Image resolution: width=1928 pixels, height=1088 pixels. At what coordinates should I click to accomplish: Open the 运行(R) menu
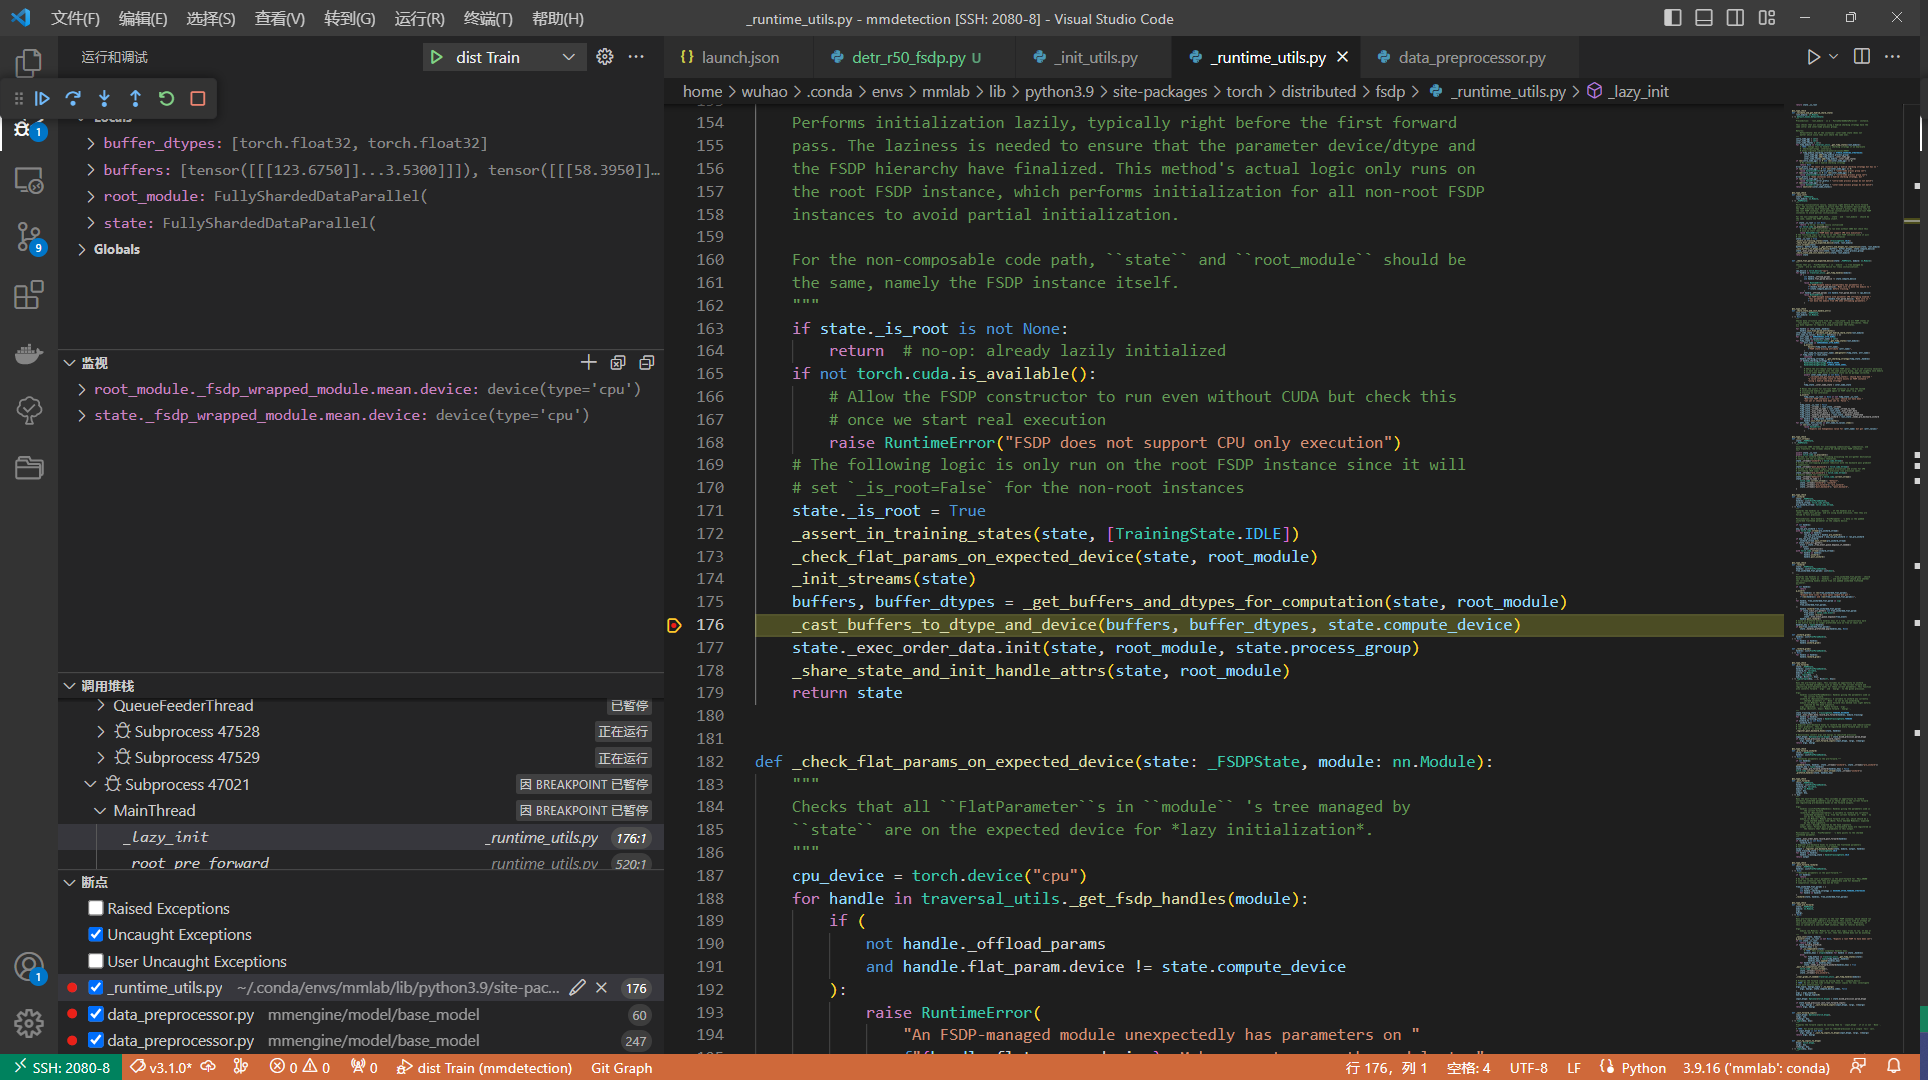click(419, 18)
